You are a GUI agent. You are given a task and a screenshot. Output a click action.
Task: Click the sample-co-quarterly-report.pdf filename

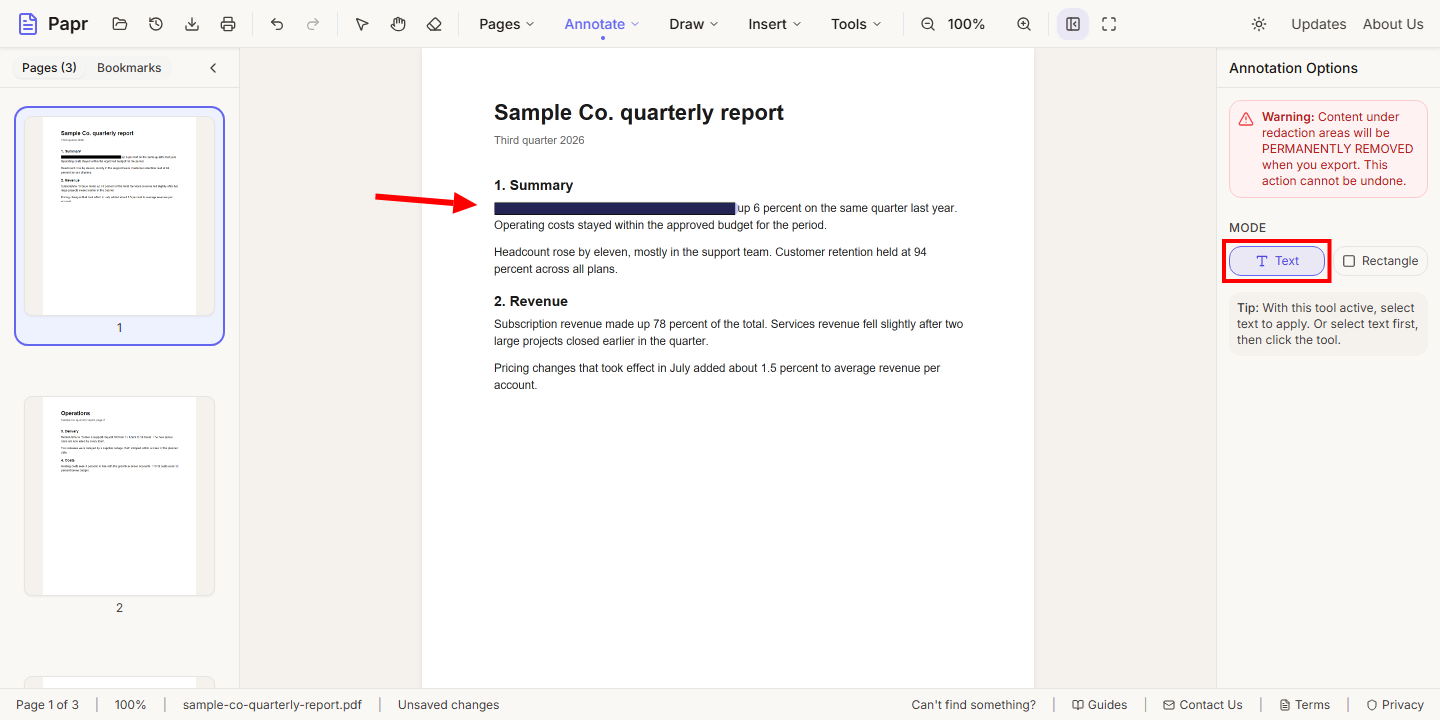pyautogui.click(x=272, y=705)
